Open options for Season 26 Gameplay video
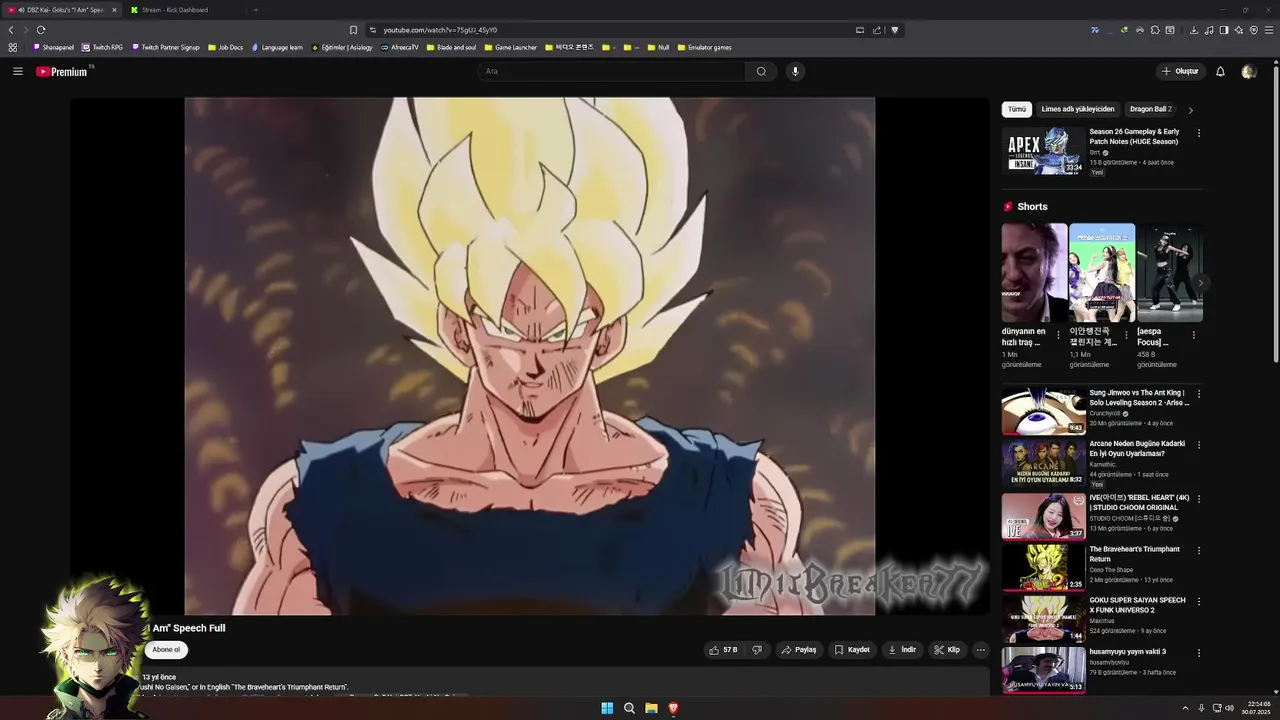This screenshot has width=1280, height=720. click(1199, 133)
